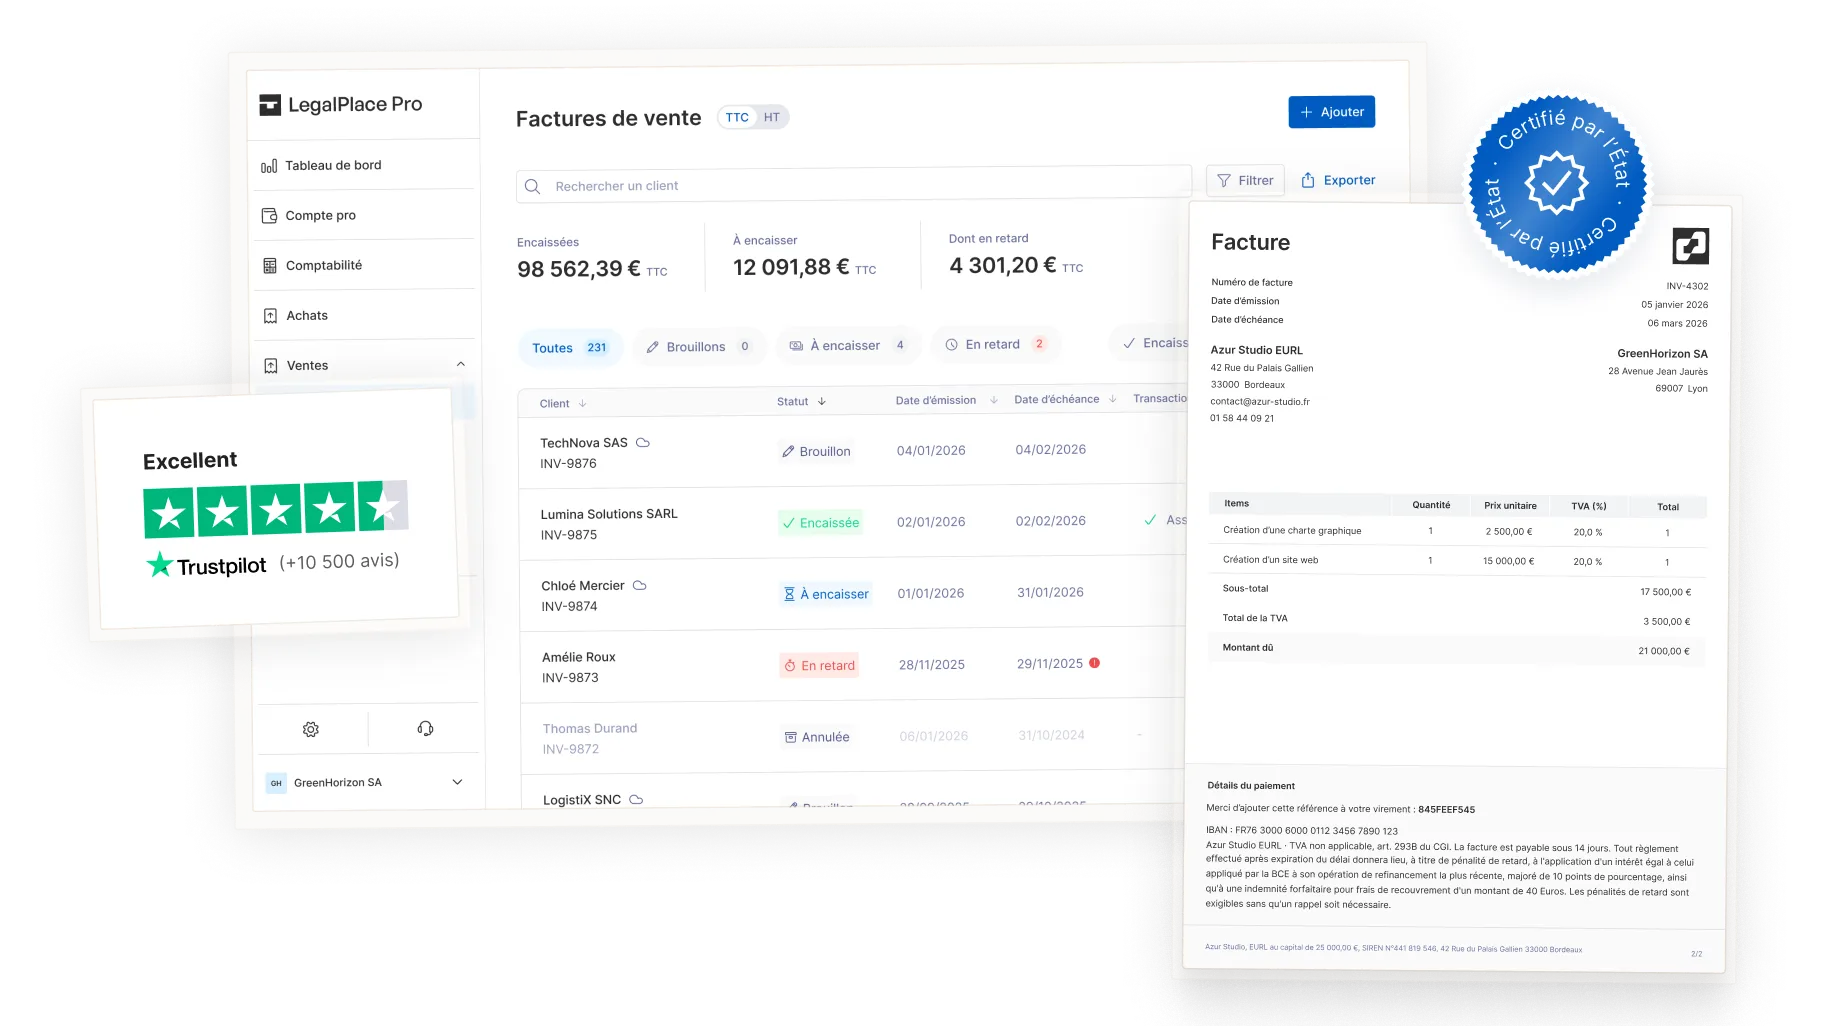Click the payment reference 845FEEF545
The height and width of the screenshot is (1026, 1824).
coord(1446,810)
